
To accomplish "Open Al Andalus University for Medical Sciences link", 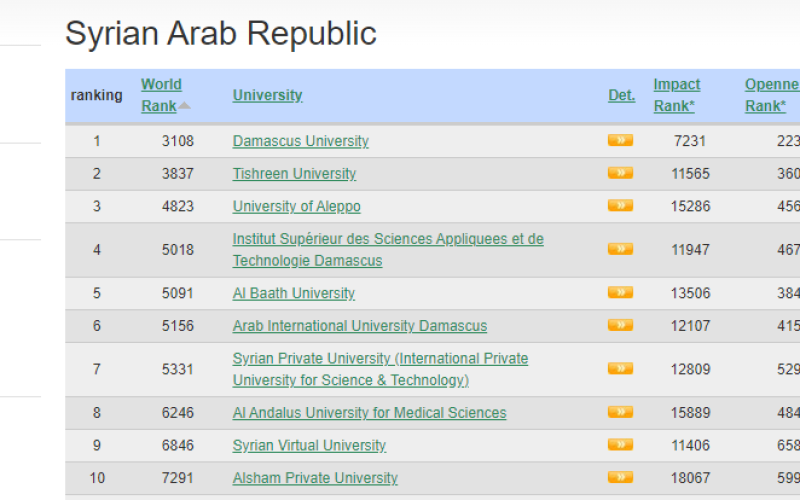I will point(369,412).
